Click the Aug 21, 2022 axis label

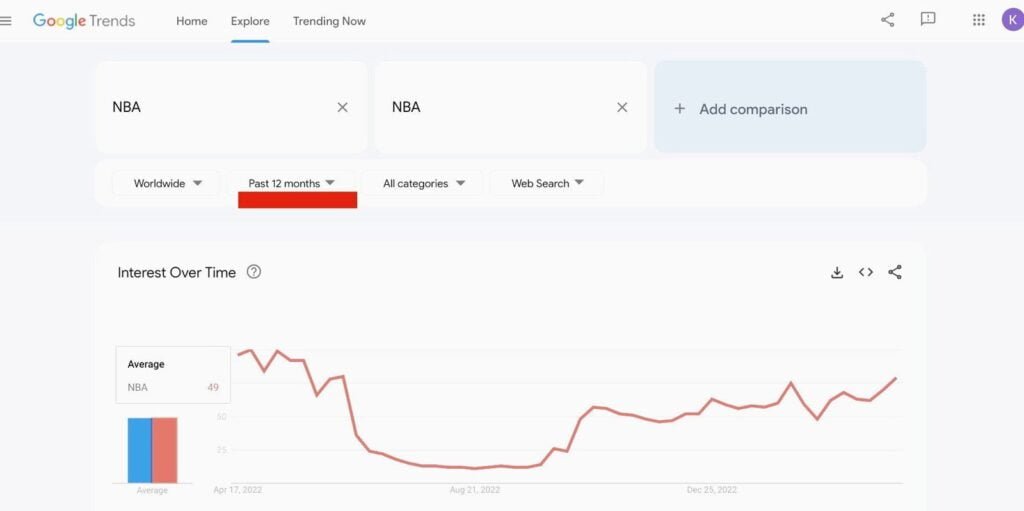click(475, 489)
